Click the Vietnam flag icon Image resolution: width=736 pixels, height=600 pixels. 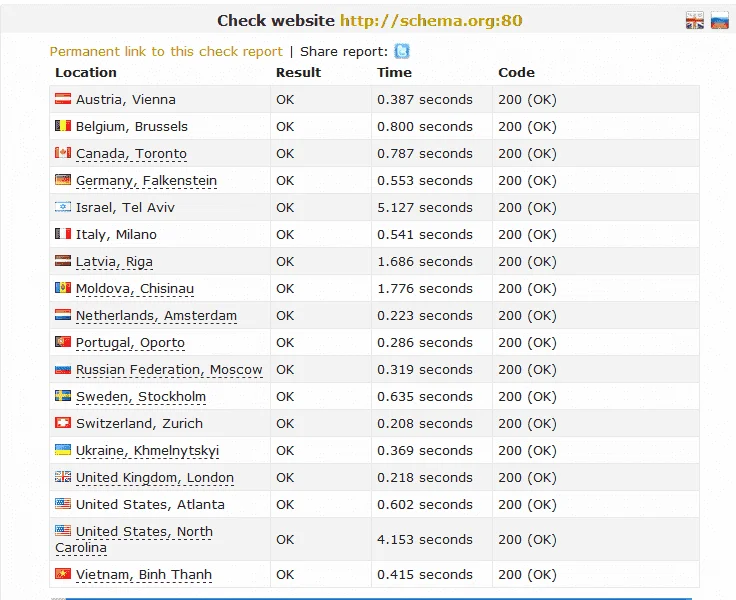coord(63,574)
